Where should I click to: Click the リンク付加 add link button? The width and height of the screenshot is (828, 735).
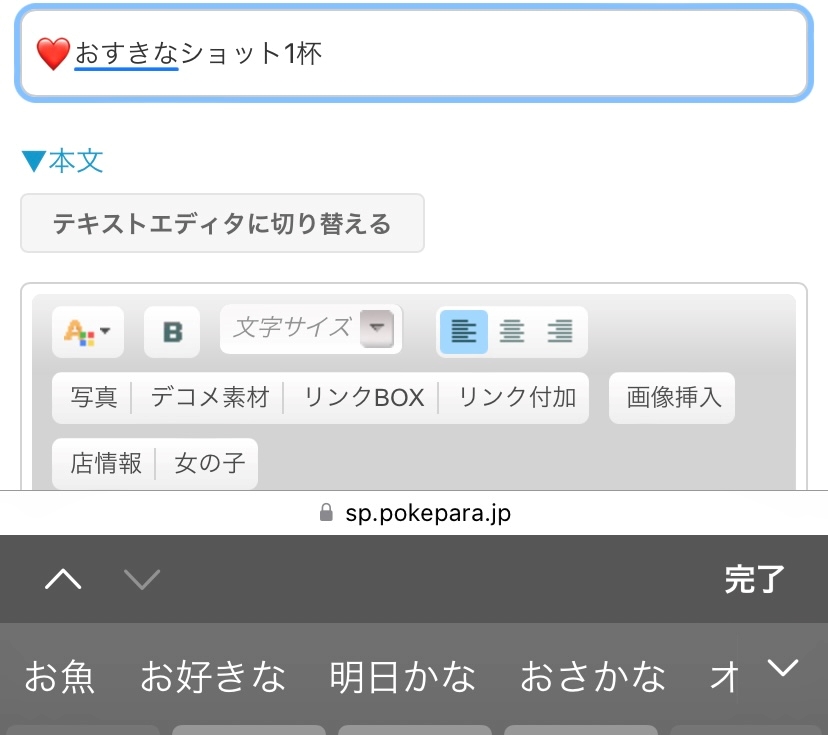[x=517, y=398]
